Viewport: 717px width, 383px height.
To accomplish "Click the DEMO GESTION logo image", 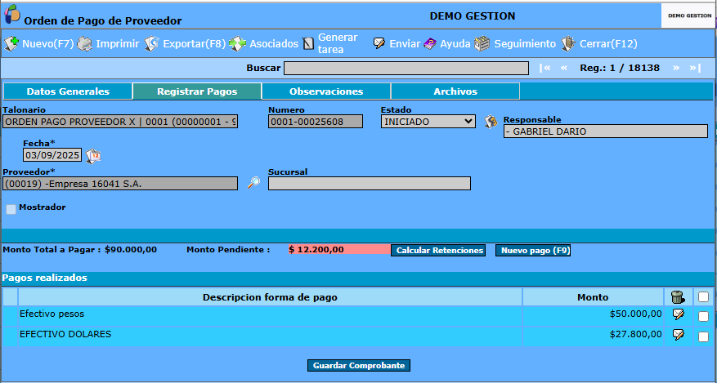I will (x=689, y=16).
